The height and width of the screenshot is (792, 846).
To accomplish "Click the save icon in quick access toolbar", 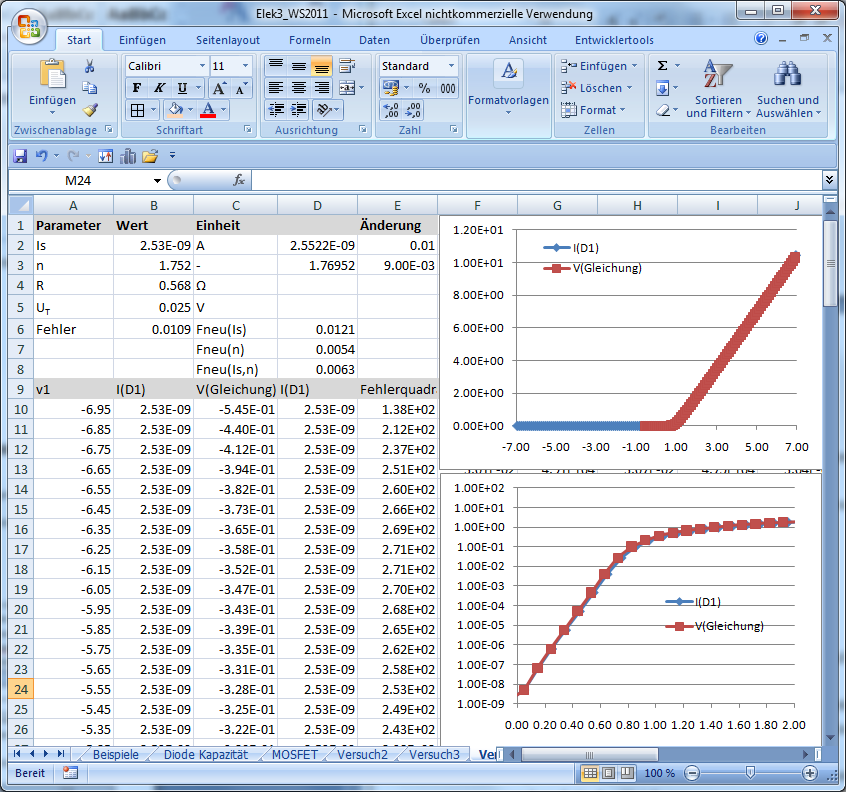I will click(20, 156).
